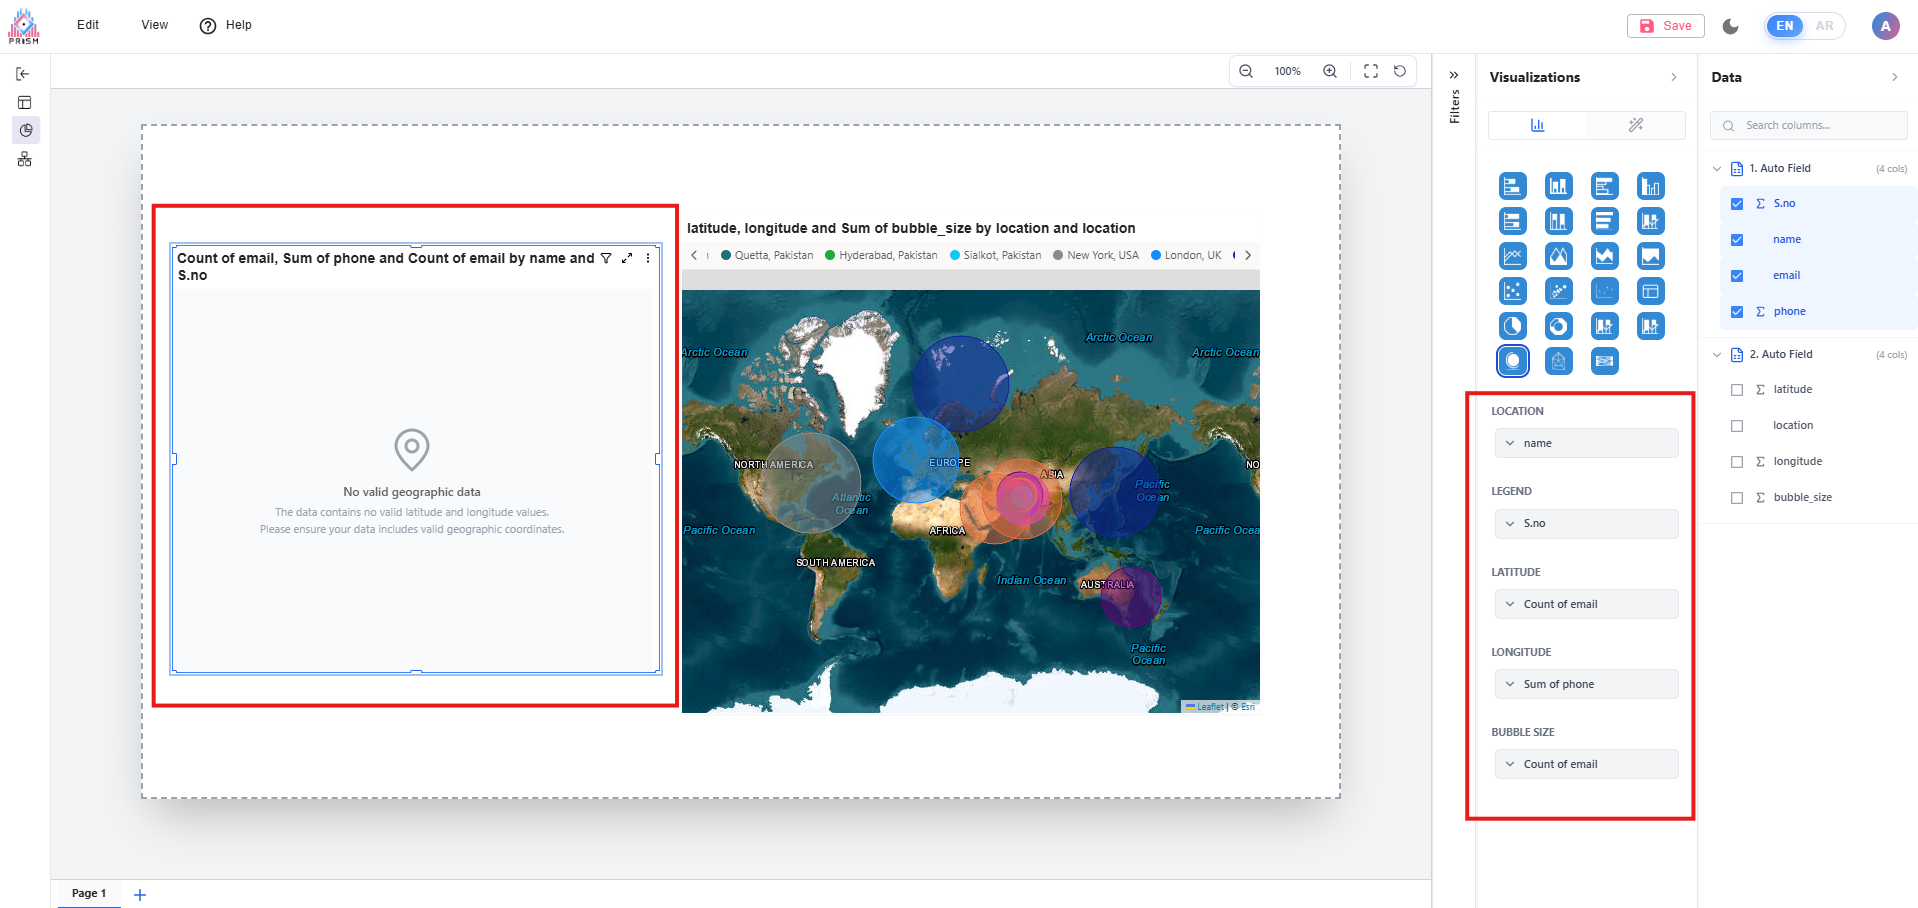This screenshot has width=1918, height=908.
Task: Expand the Latitude 'Count of email' dropdown
Action: pos(1586,604)
